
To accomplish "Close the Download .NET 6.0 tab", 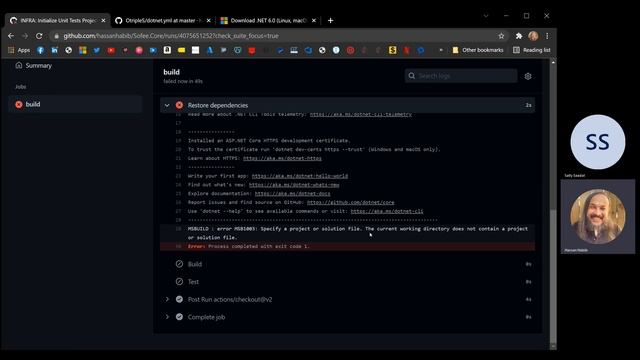I will coord(314,20).
